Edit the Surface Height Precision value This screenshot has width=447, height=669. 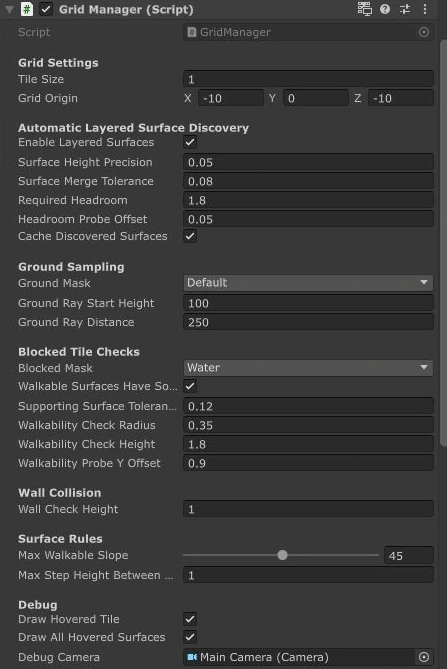pos(308,162)
